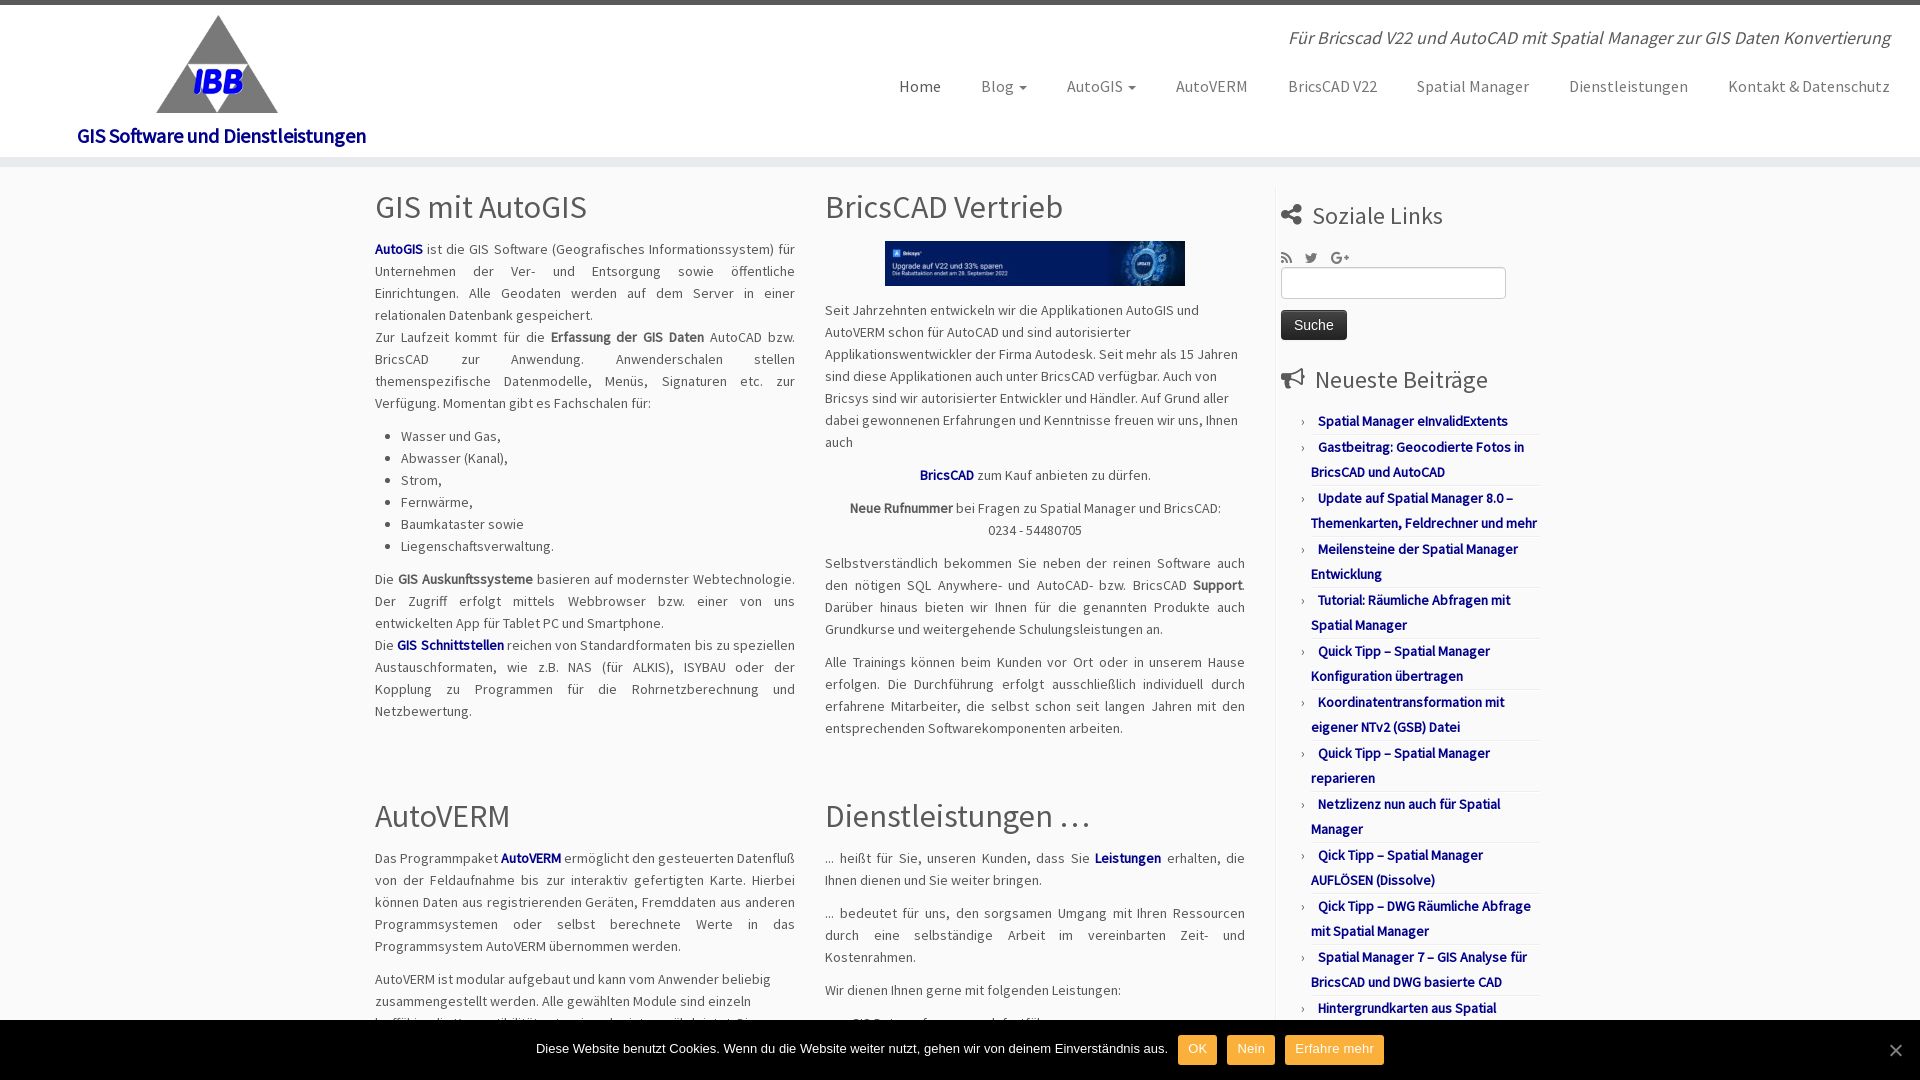The height and width of the screenshot is (1080, 1920).
Task: Click the Strom list item
Action: pyautogui.click(x=421, y=480)
